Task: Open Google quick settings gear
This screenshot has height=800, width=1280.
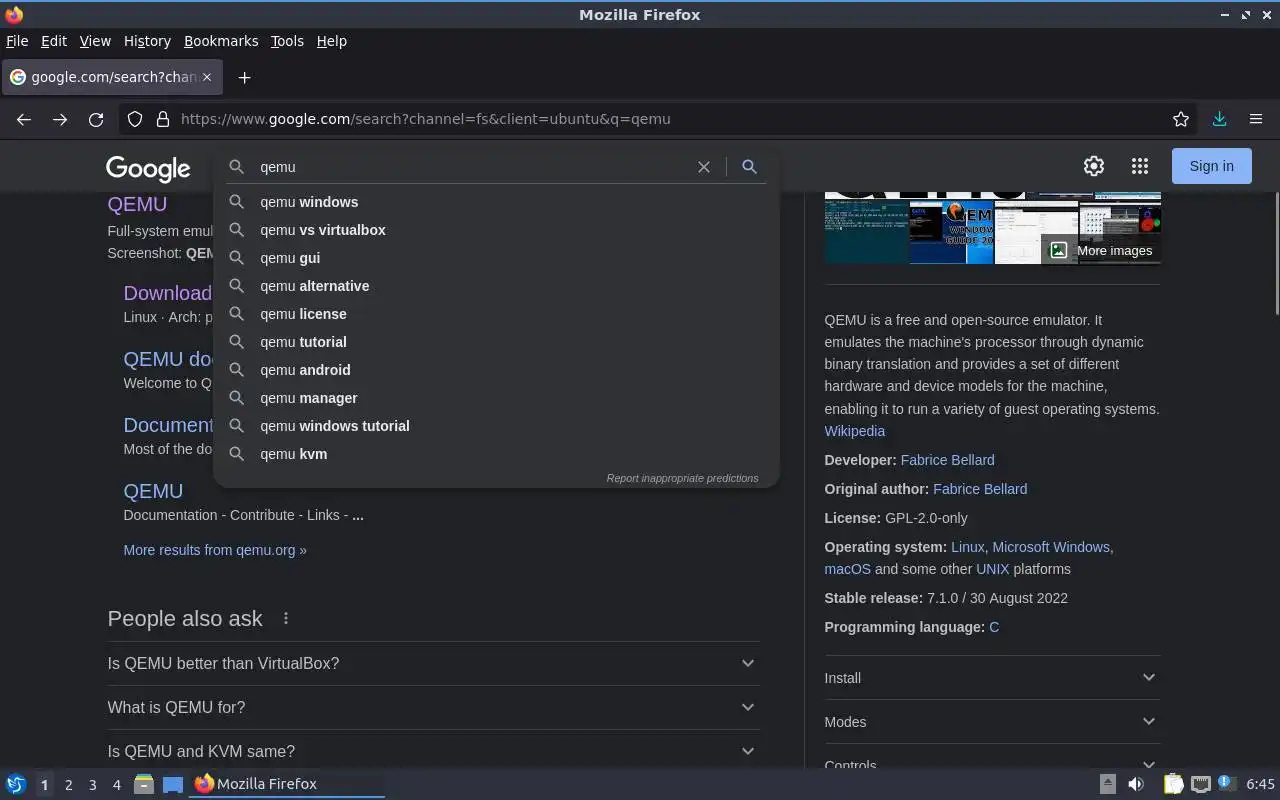Action: point(1094,166)
